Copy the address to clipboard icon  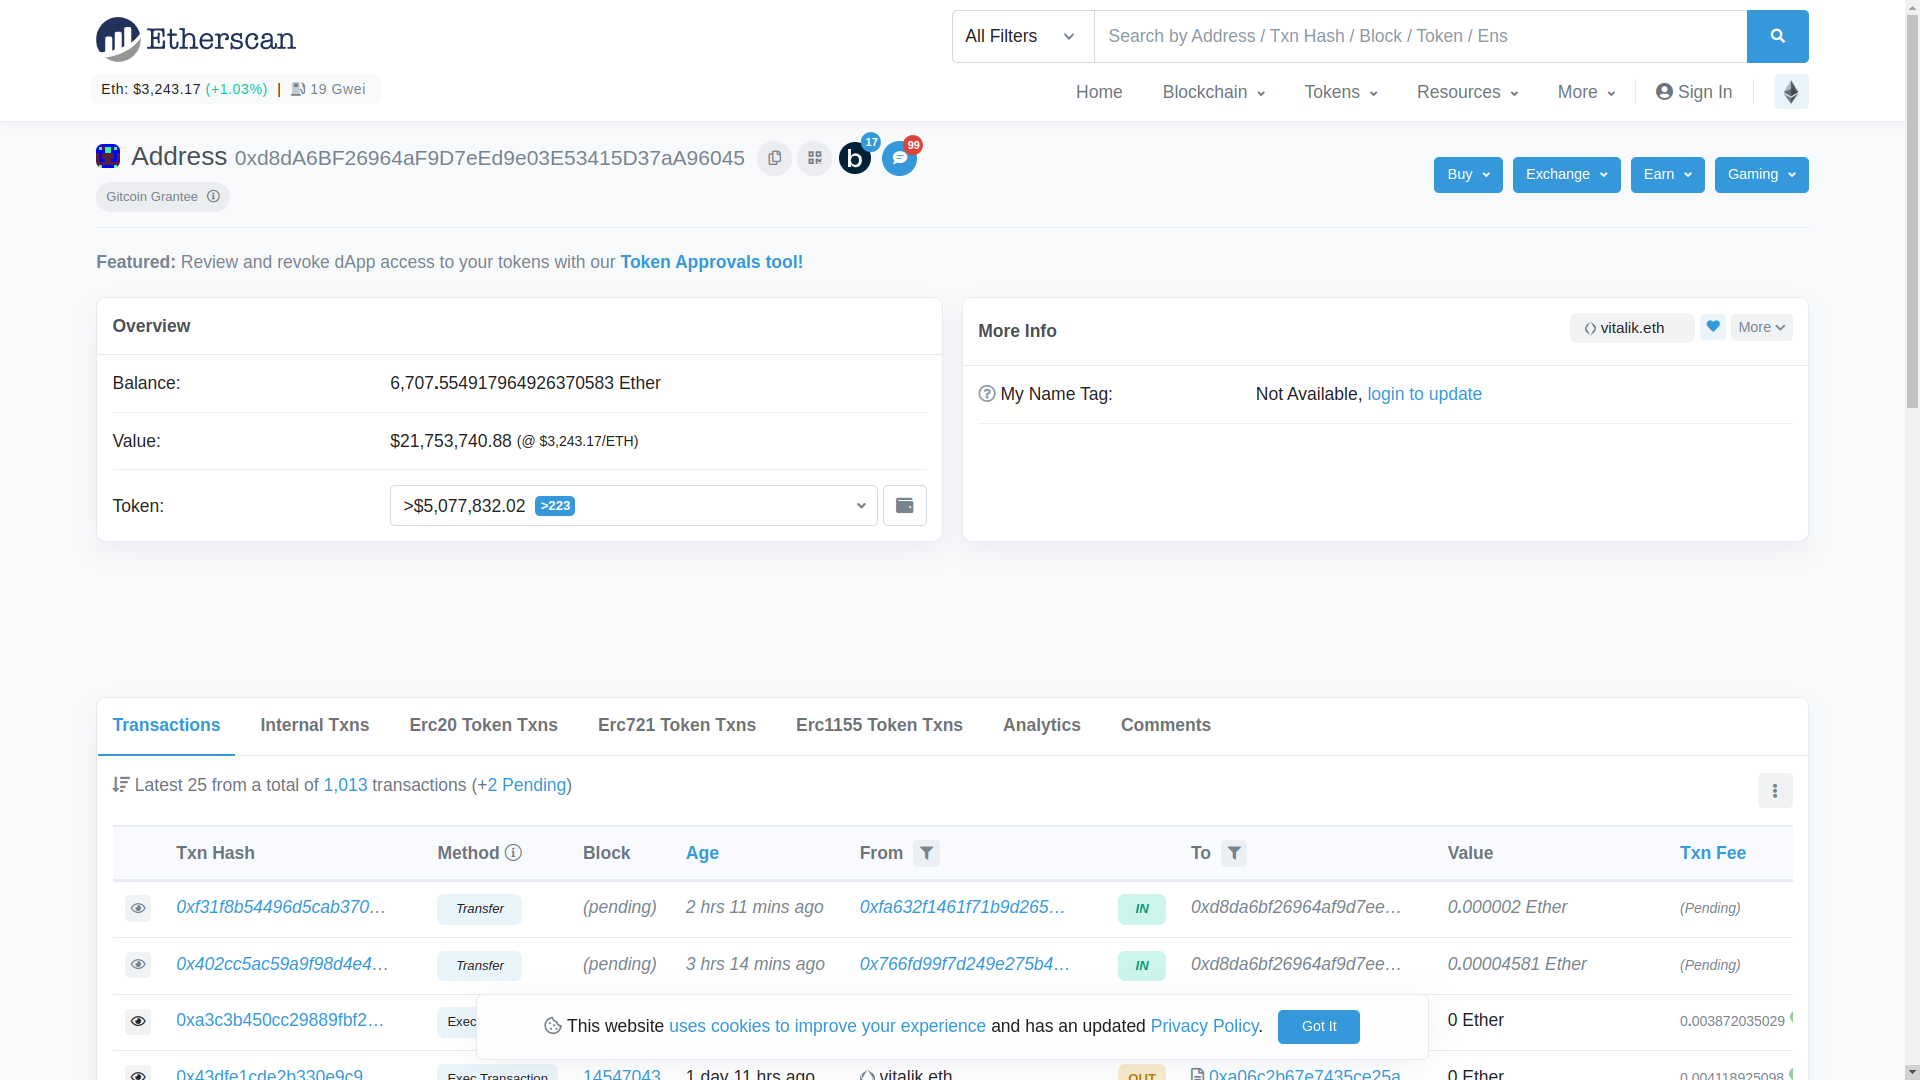coord(774,158)
